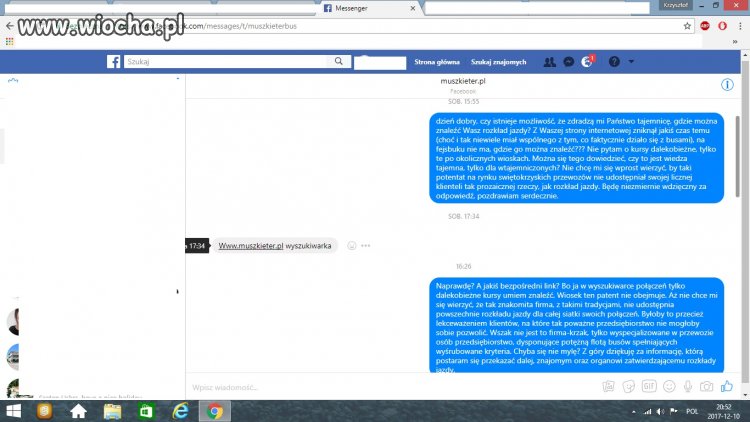Open emoji picker in composer
This screenshot has height=422, width=750.
[669, 387]
